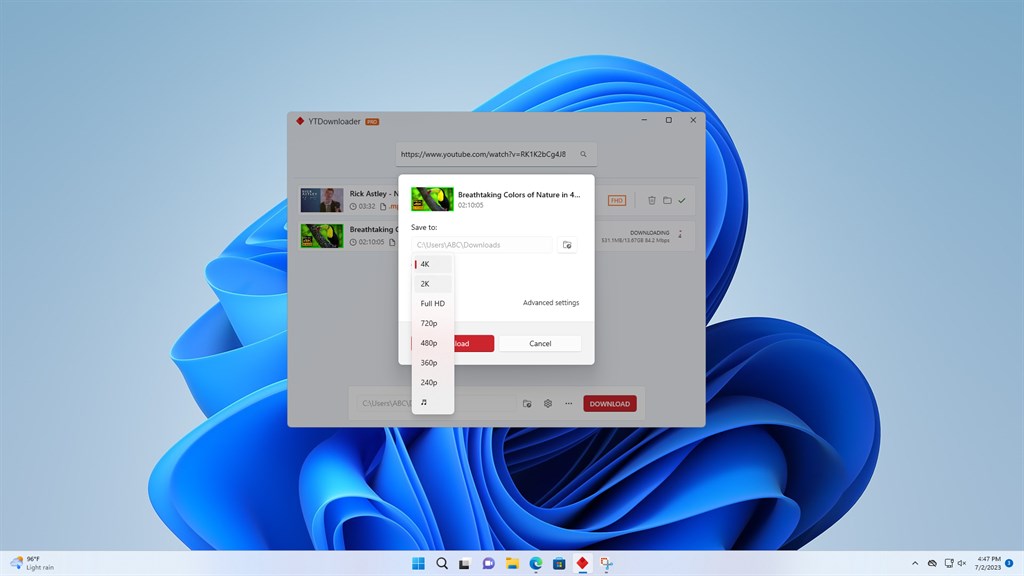This screenshot has height=576, width=1024.
Task: Open Snipping Tool from taskbar
Action: (606, 563)
